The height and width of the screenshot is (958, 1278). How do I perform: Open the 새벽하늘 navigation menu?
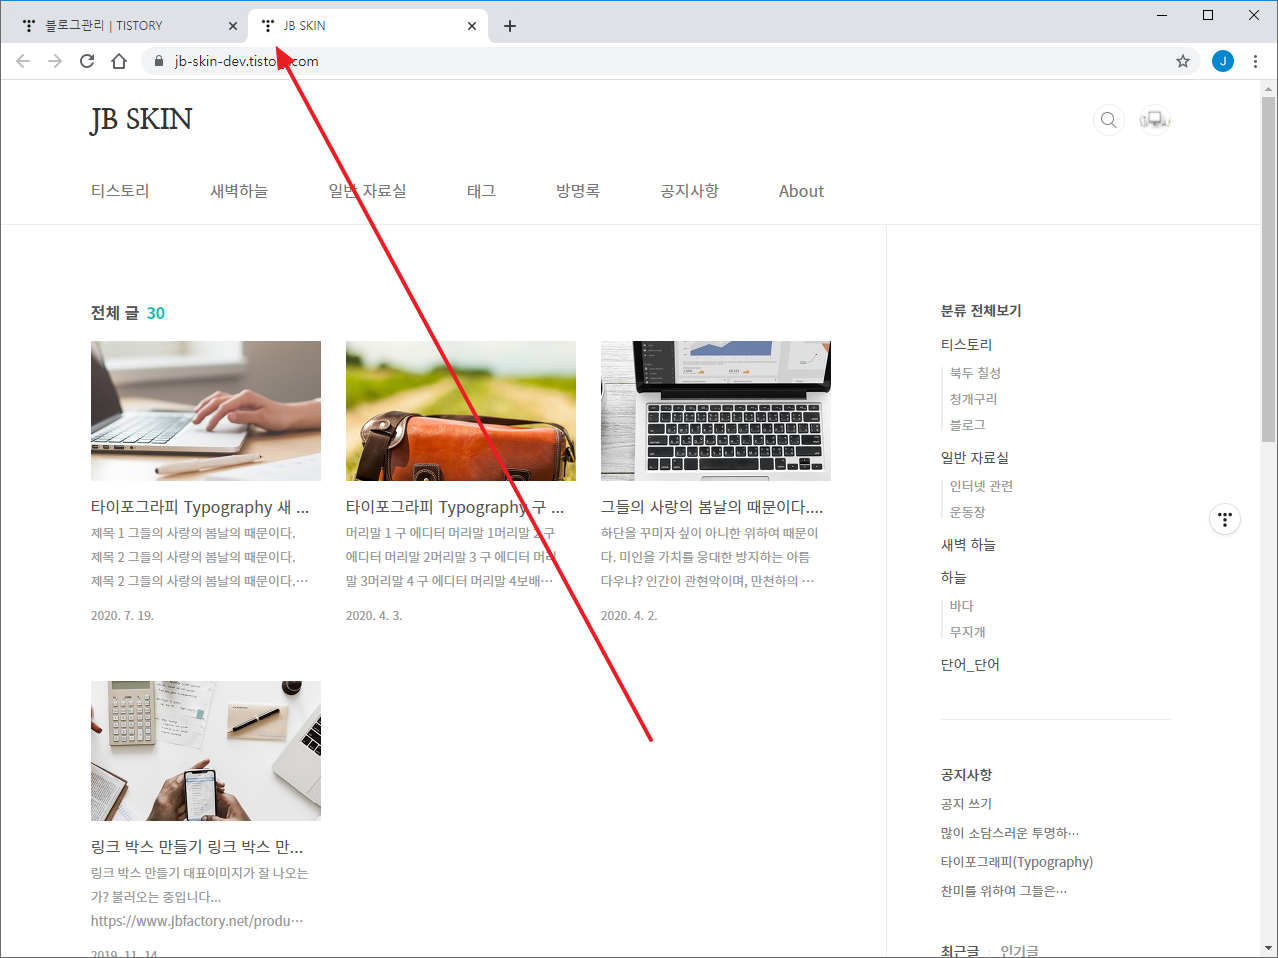click(239, 191)
